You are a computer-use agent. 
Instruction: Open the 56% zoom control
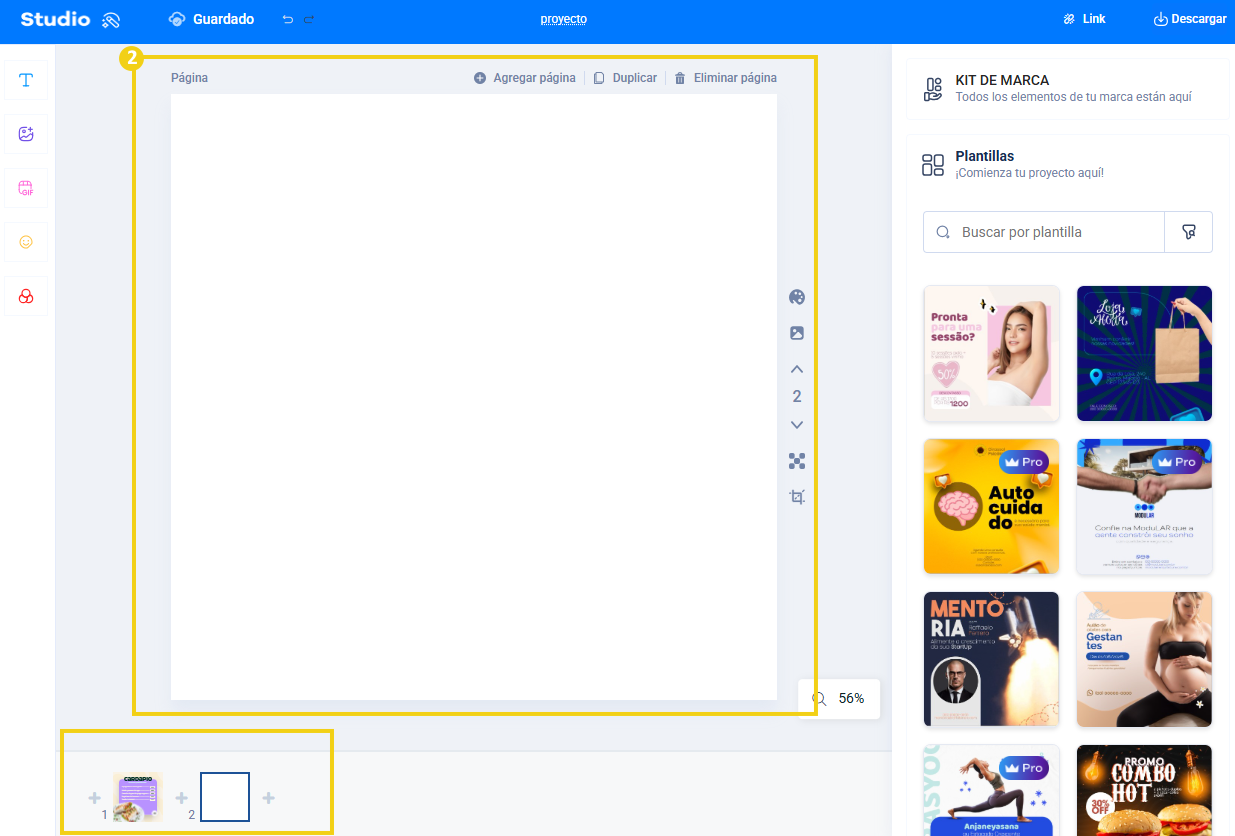pos(839,699)
